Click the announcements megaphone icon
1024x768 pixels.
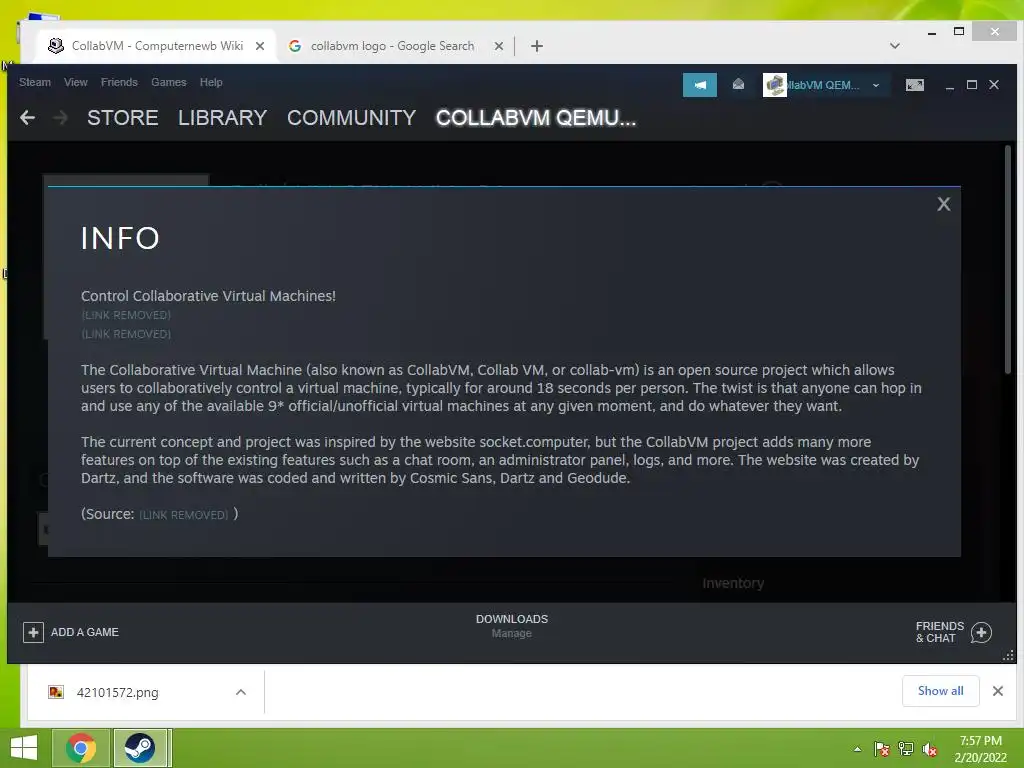coord(700,85)
